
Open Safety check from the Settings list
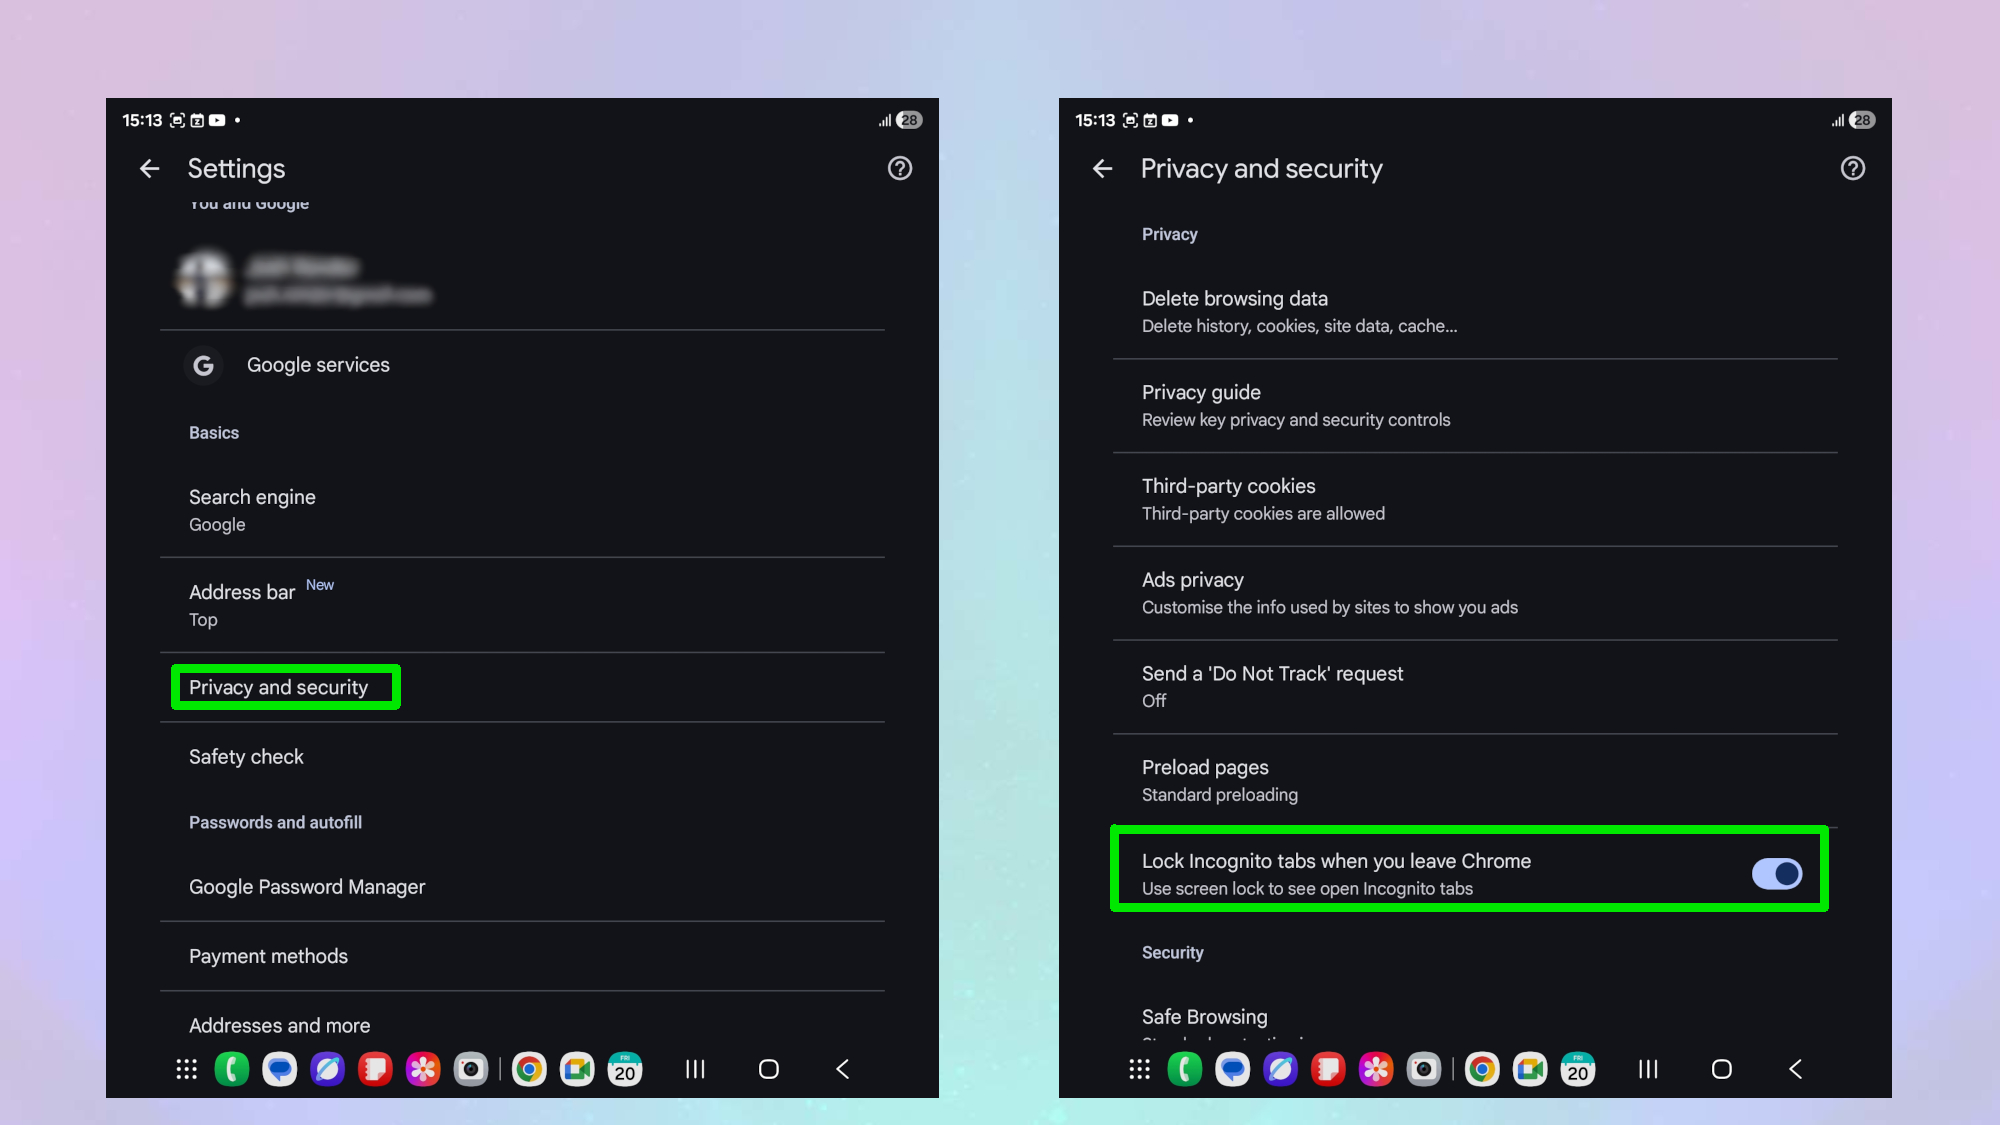[246, 757]
